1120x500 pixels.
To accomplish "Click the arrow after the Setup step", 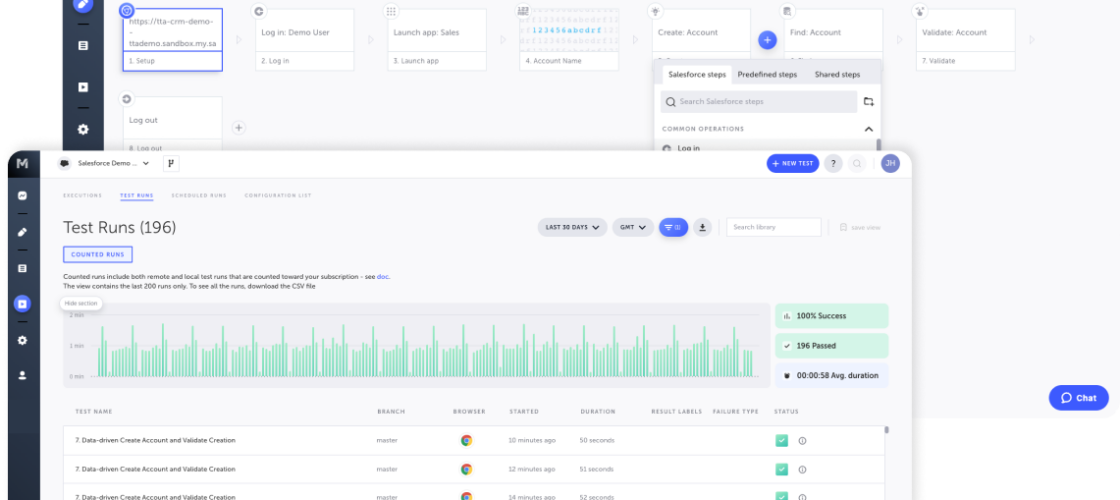I will [x=239, y=40].
